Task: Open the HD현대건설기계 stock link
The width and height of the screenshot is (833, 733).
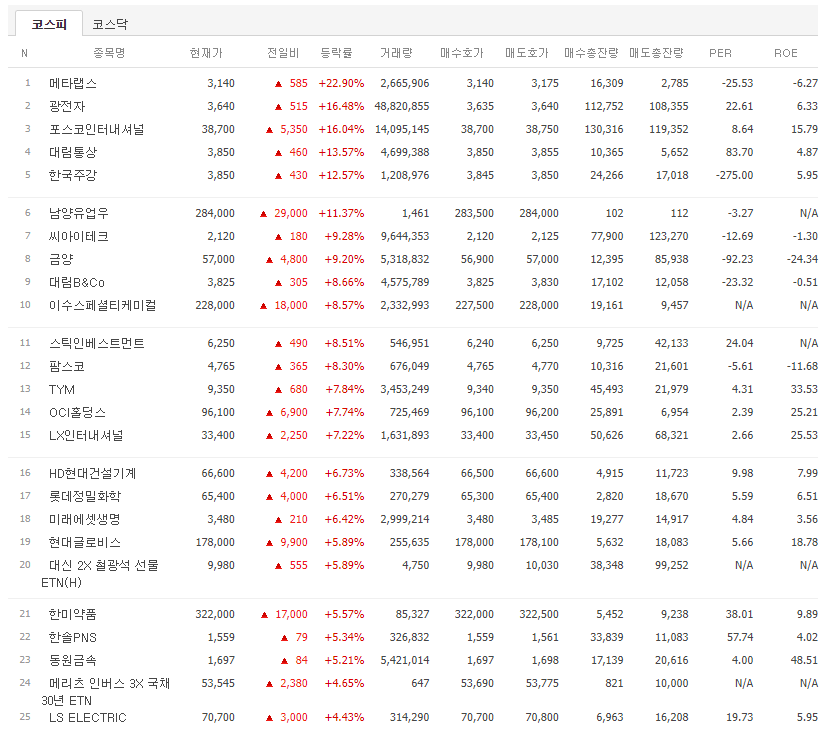Action: tap(92, 473)
